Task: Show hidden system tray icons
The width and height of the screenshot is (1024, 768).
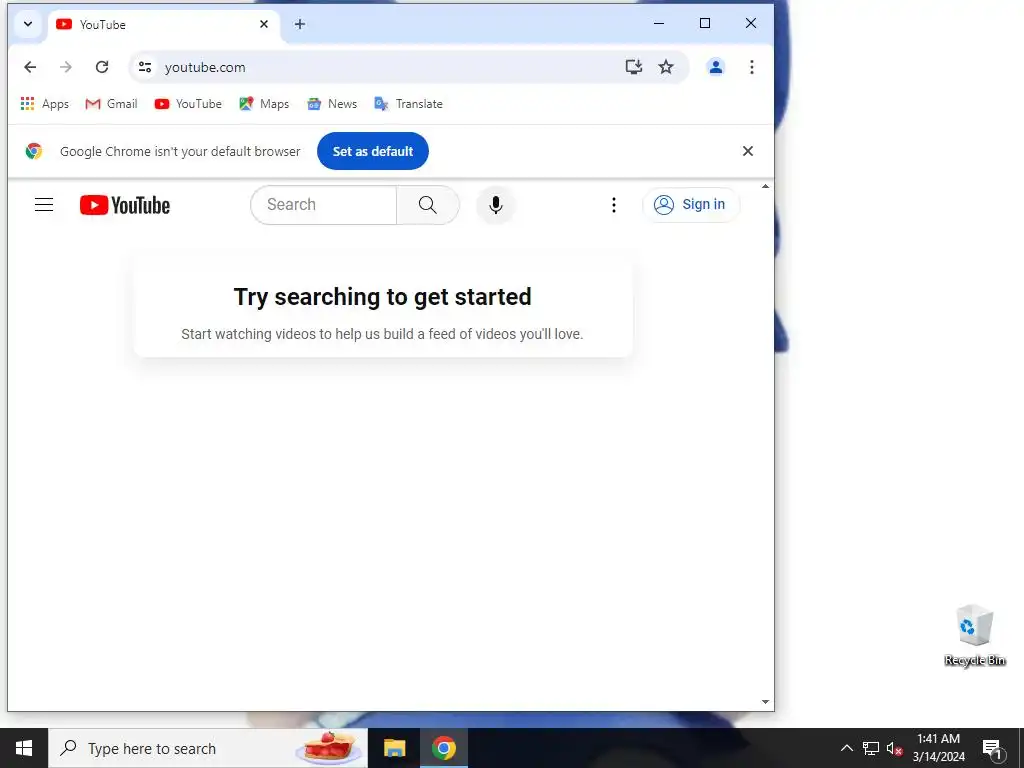Action: pos(846,748)
